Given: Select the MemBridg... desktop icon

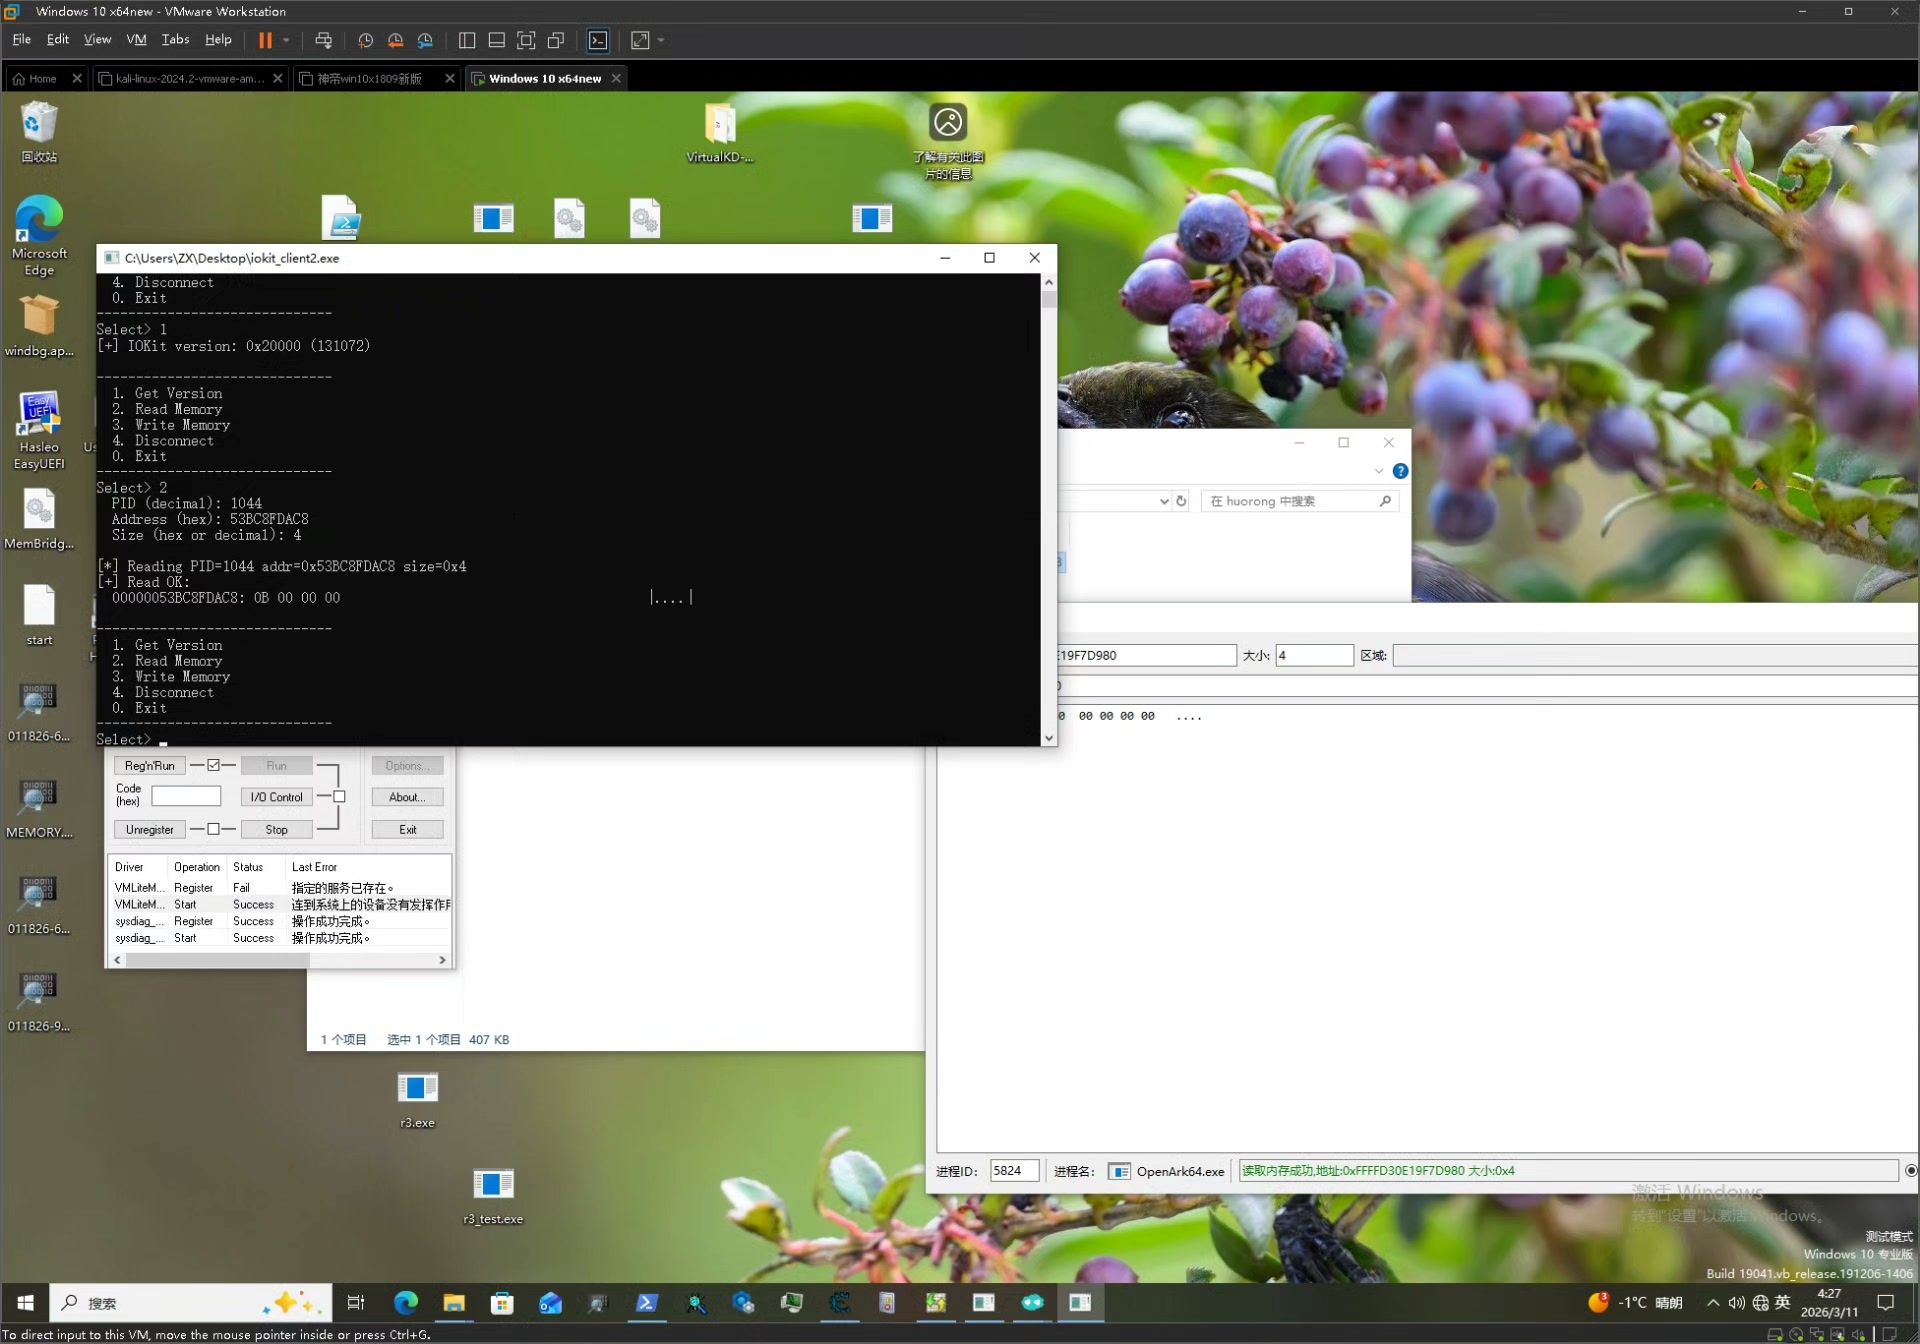Looking at the screenshot, I should pyautogui.click(x=39, y=520).
